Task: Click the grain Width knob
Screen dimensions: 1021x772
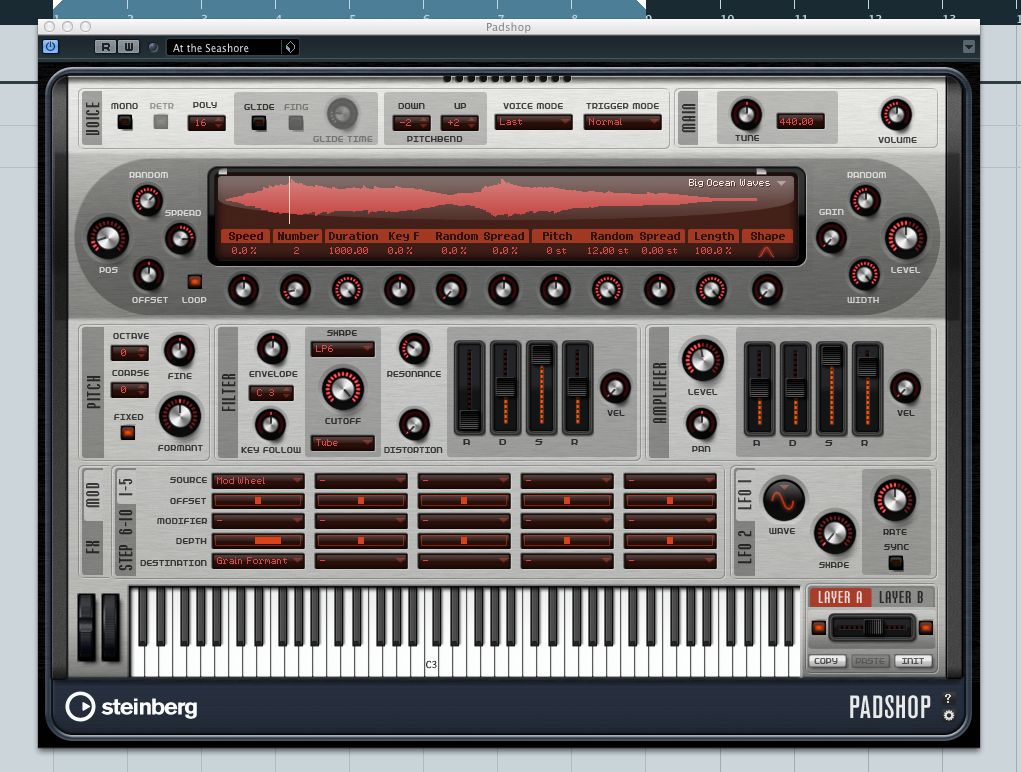Action: (863, 274)
